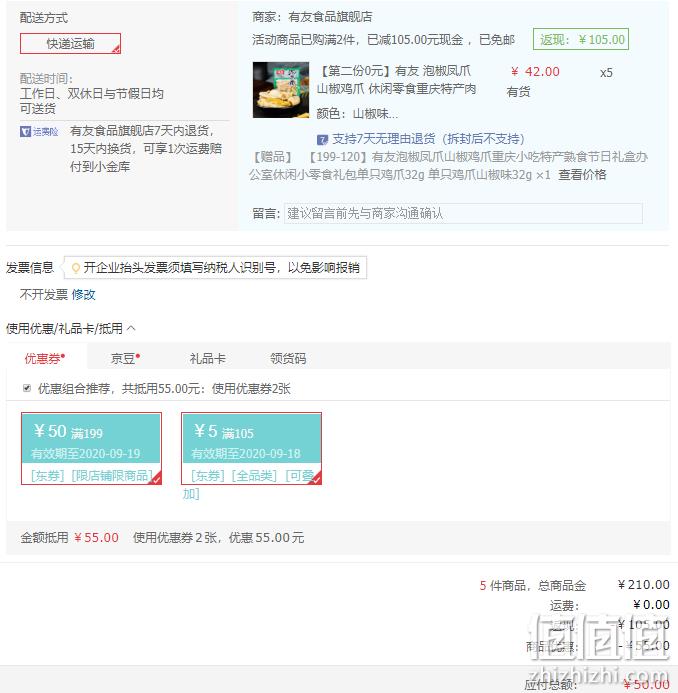Screen dimensions: 678x693
Task: Click the 不开发票 invoice status text
Action: (44, 294)
